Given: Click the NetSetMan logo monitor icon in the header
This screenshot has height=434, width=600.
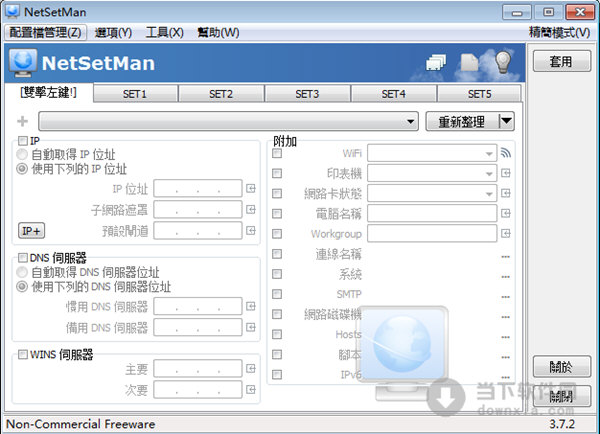Looking at the screenshot, I should 23,63.
